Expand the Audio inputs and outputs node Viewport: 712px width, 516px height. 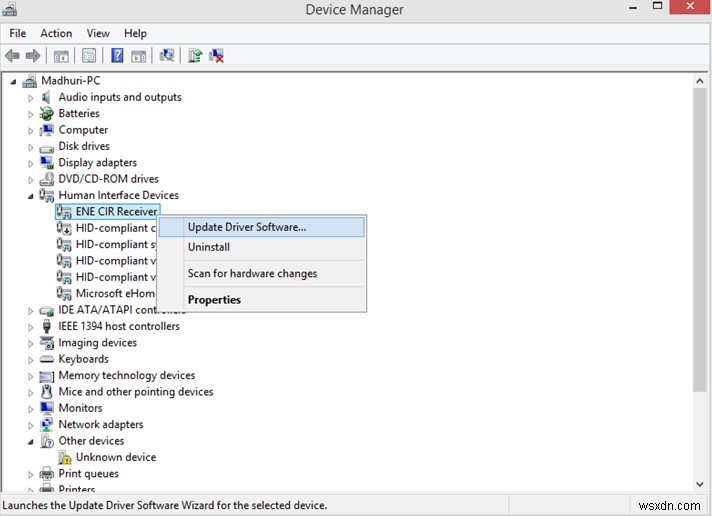(30, 98)
